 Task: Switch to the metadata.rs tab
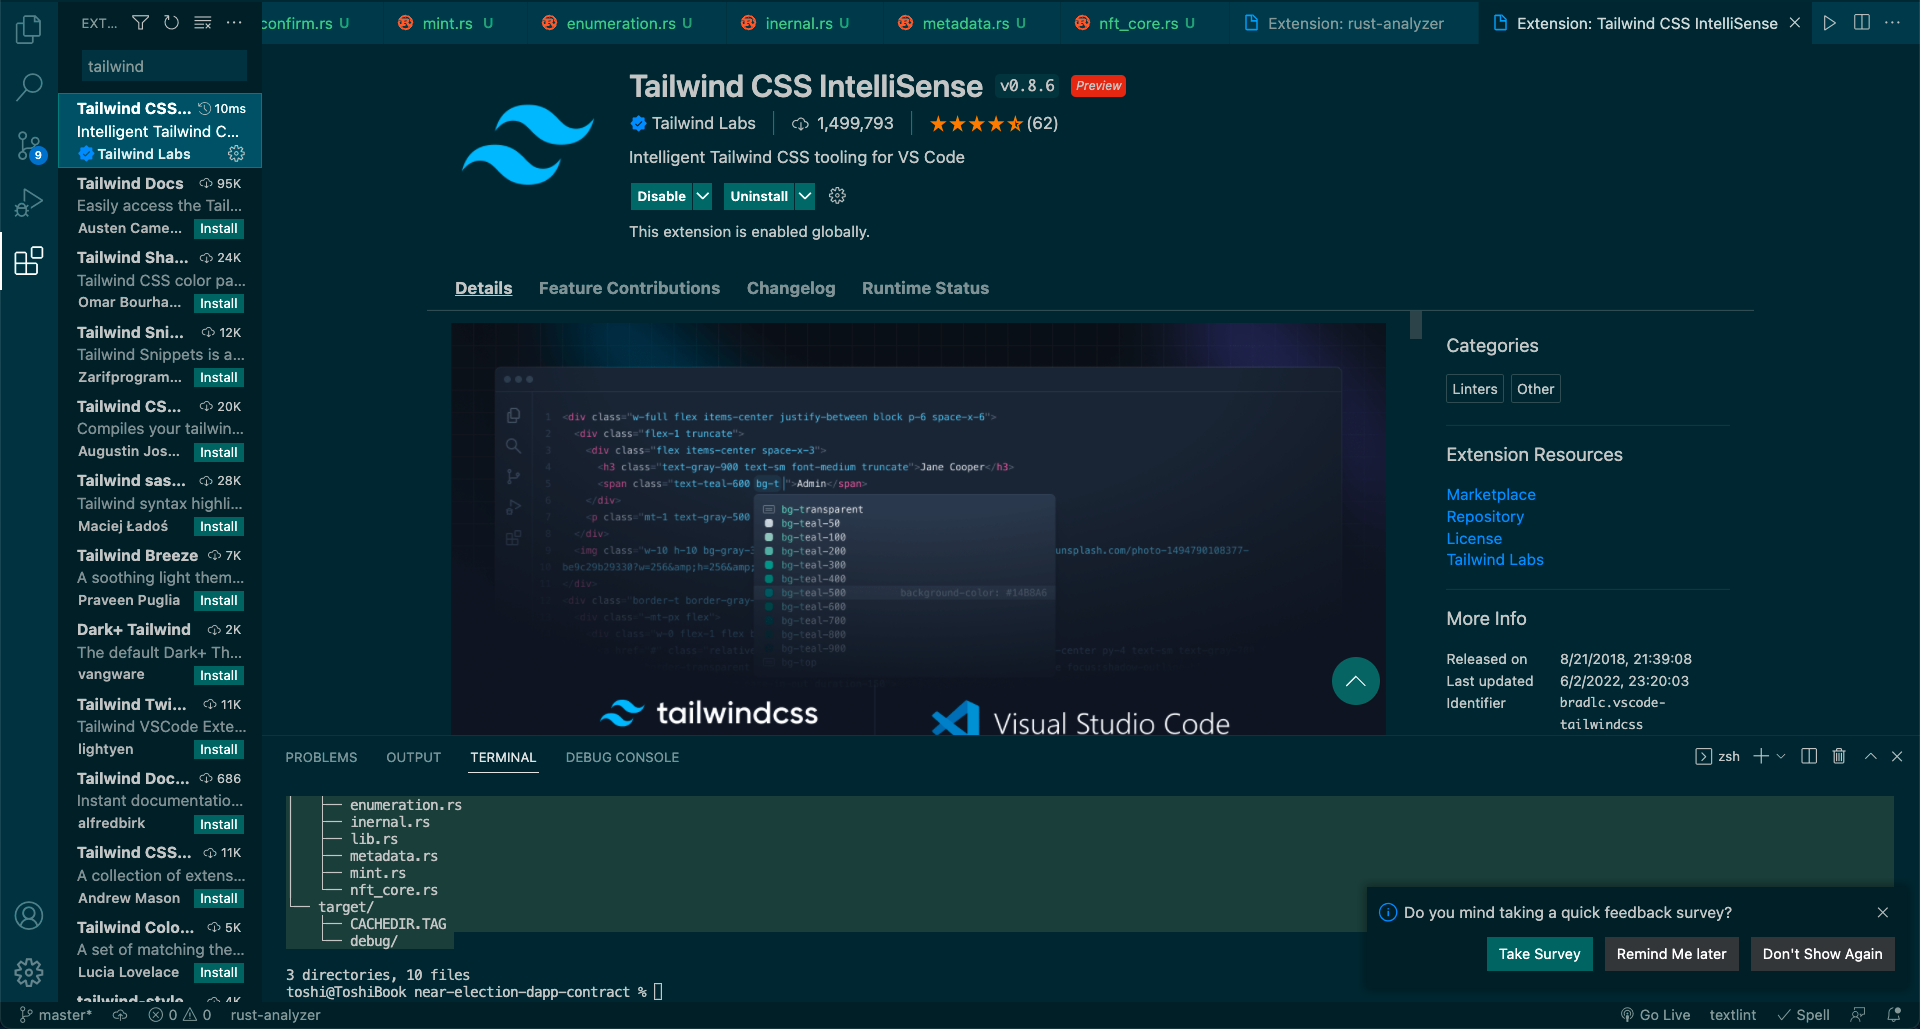point(964,23)
